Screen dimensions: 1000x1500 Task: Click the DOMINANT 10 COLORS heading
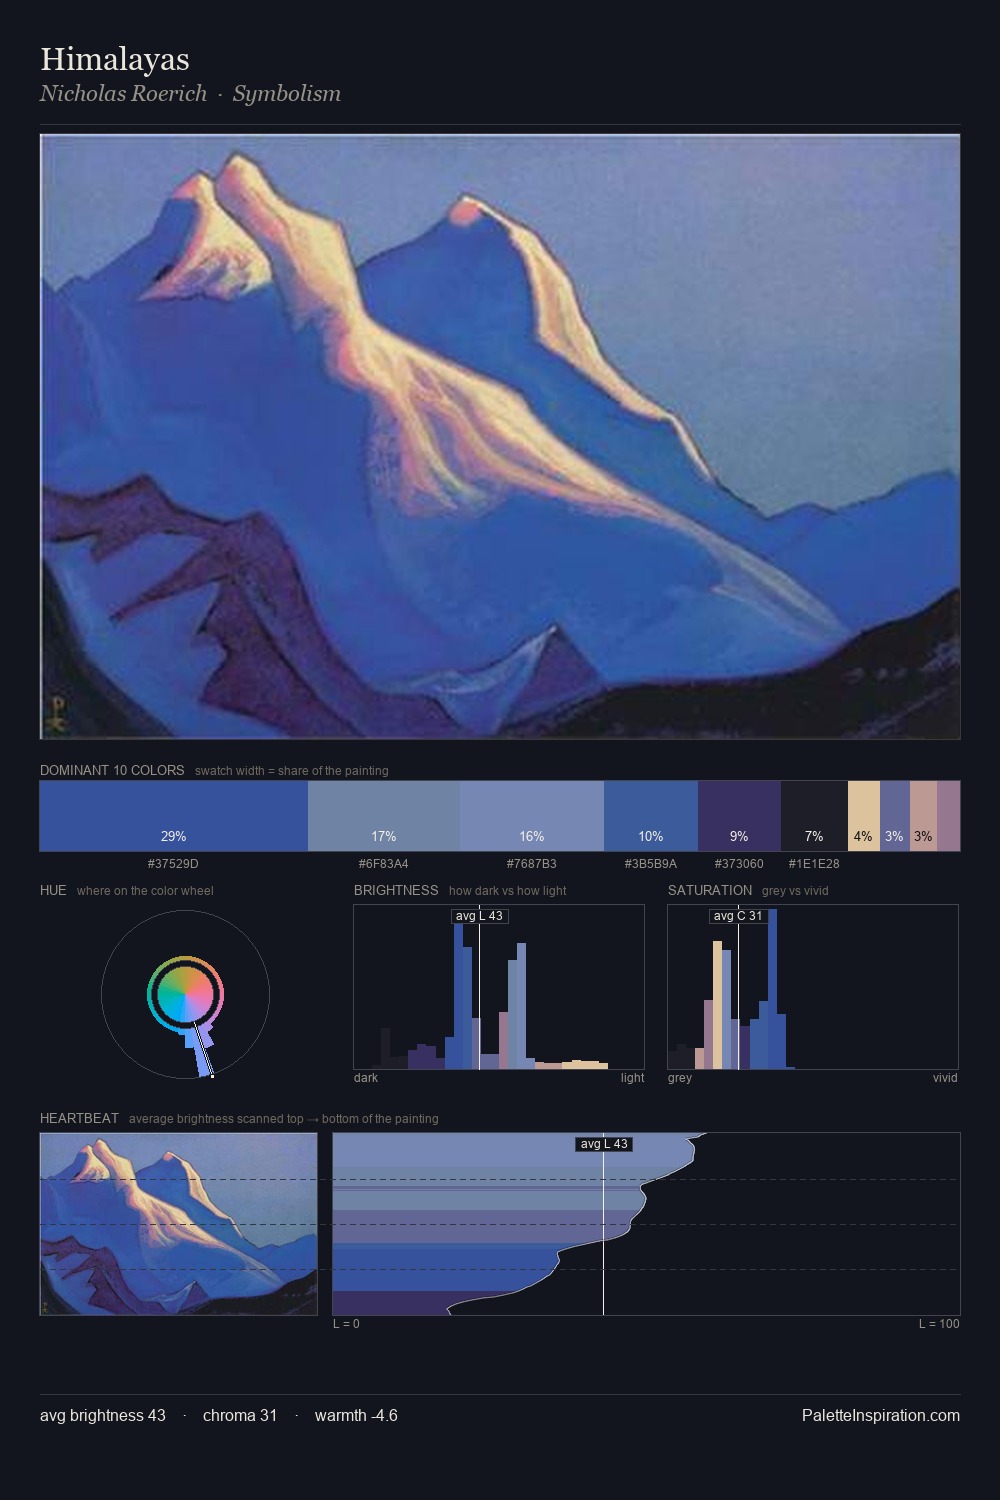tap(112, 771)
